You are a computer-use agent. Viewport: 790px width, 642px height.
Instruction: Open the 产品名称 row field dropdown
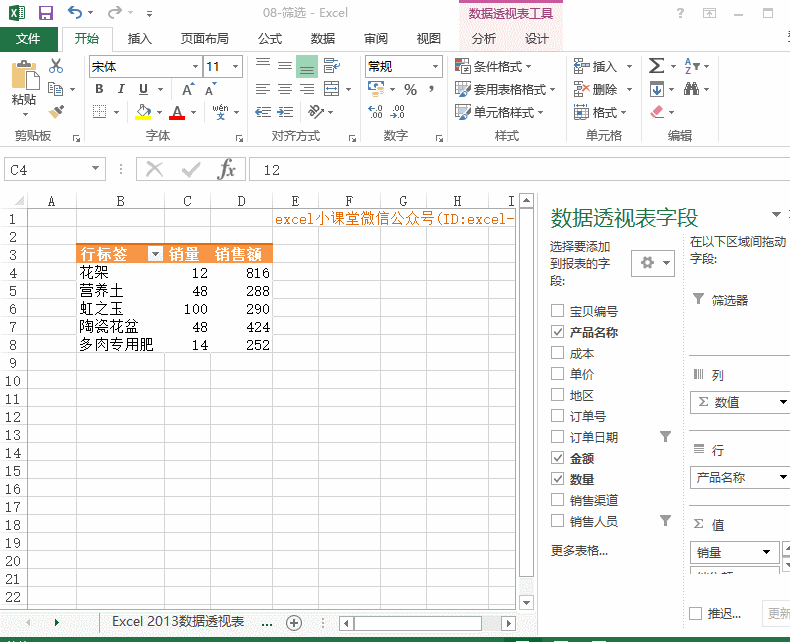[782, 477]
